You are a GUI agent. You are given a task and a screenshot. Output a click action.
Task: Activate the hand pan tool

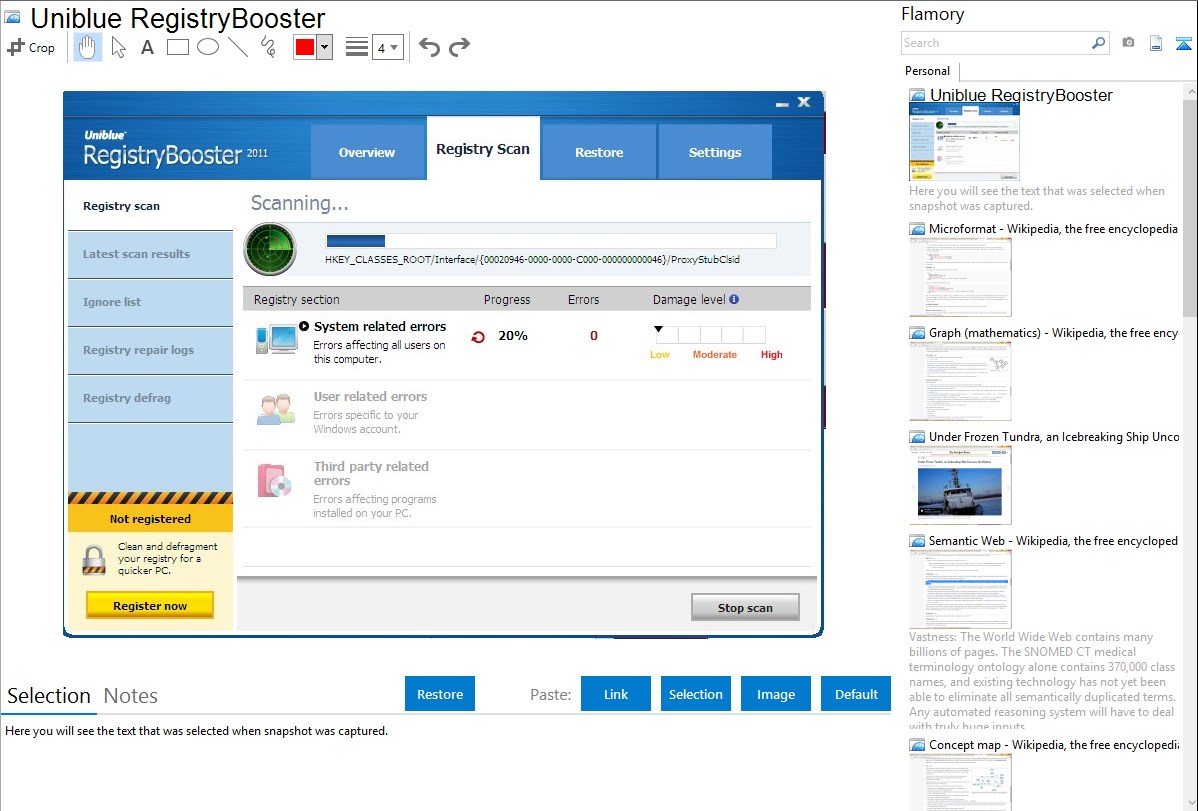click(x=87, y=47)
